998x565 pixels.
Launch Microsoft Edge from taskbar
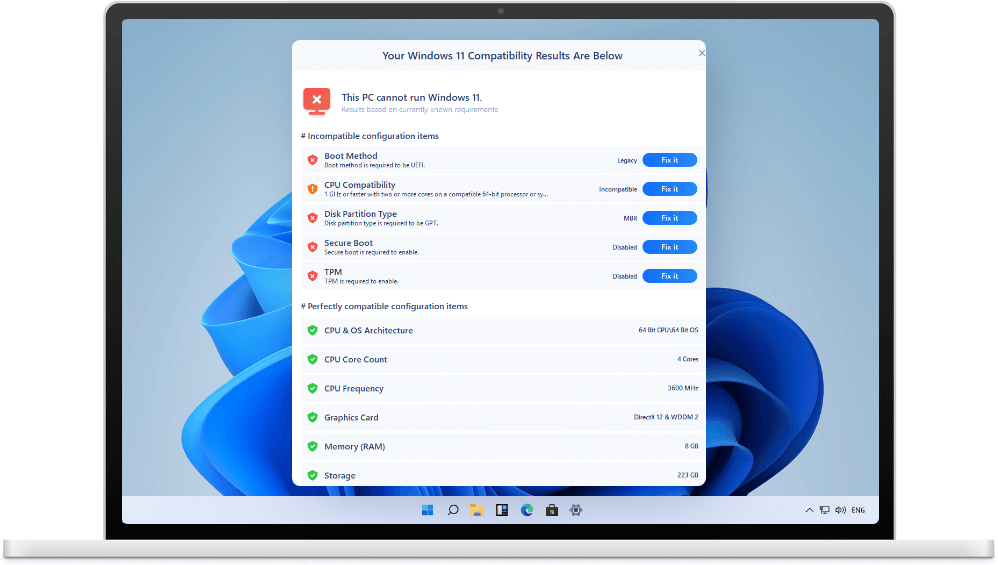[x=526, y=510]
